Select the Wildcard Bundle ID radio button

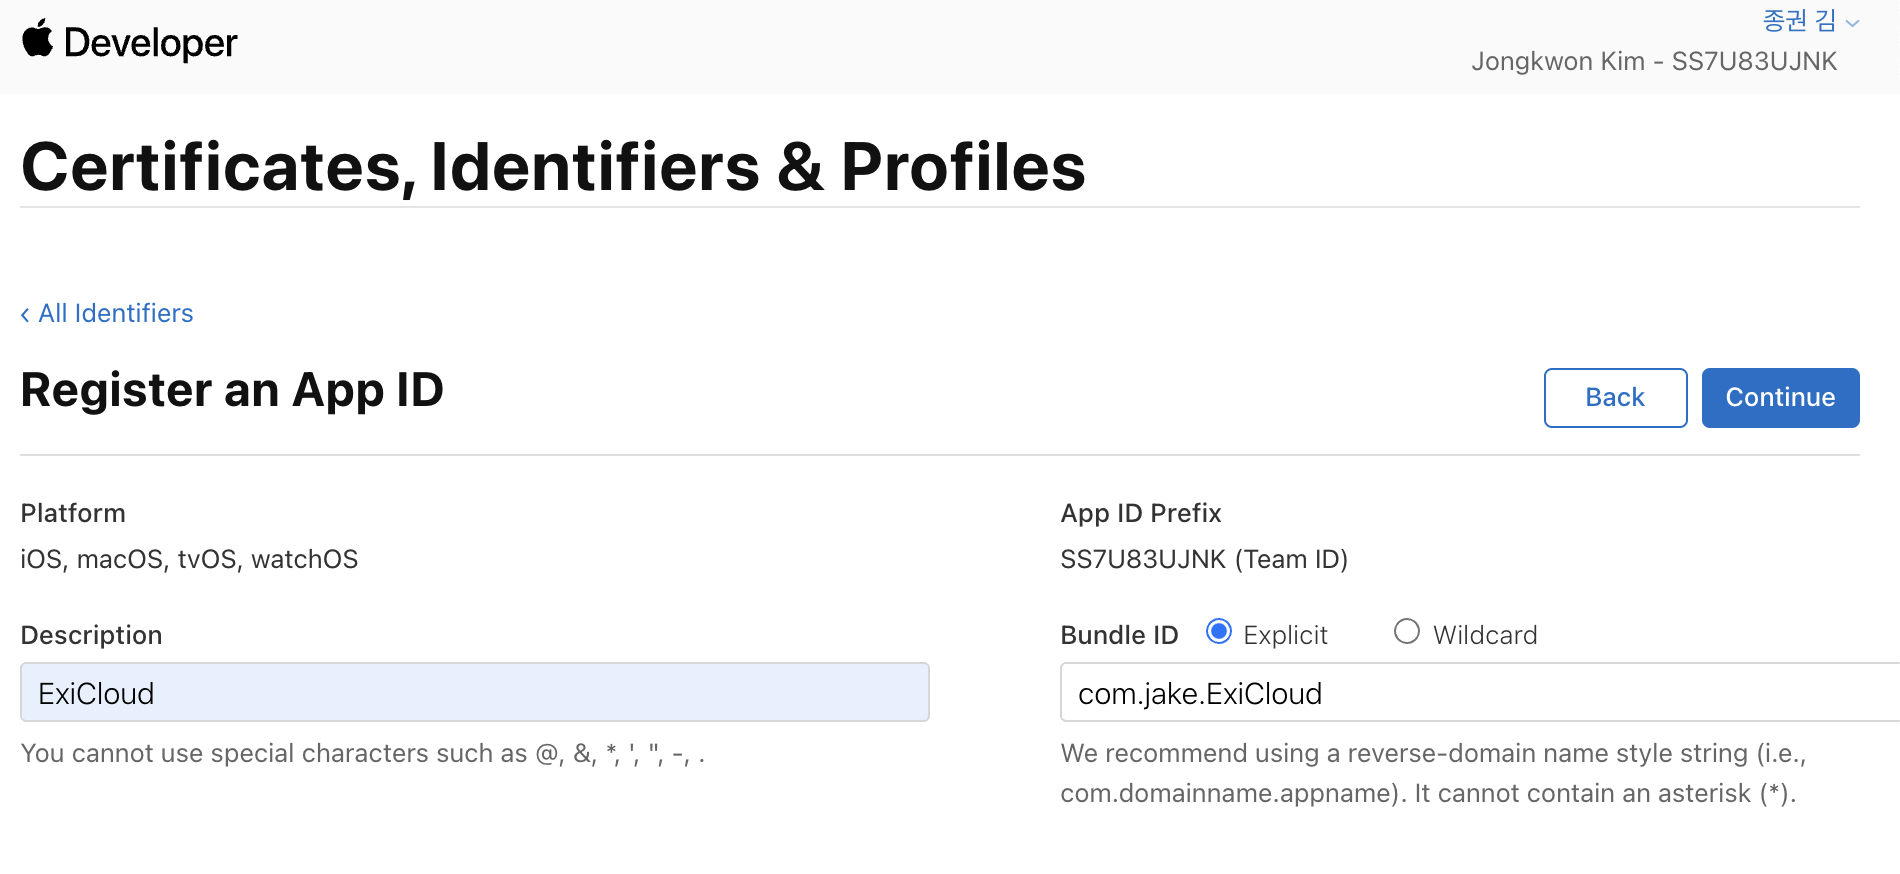[1406, 631]
